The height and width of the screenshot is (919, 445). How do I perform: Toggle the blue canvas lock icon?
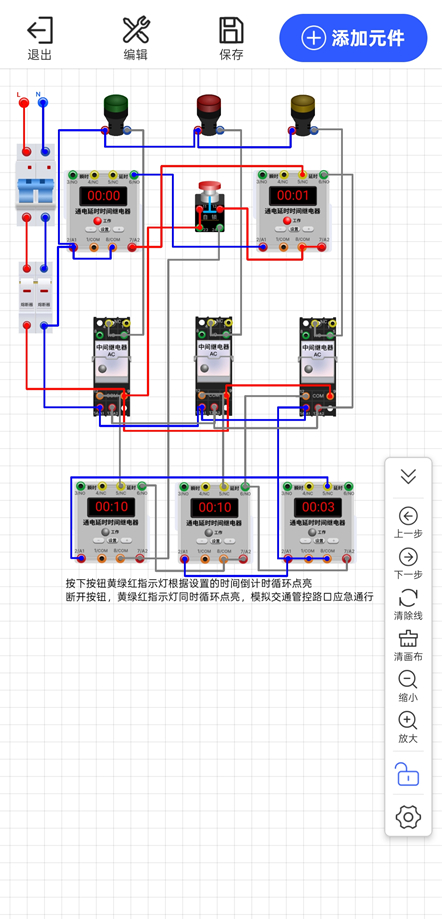click(x=408, y=774)
